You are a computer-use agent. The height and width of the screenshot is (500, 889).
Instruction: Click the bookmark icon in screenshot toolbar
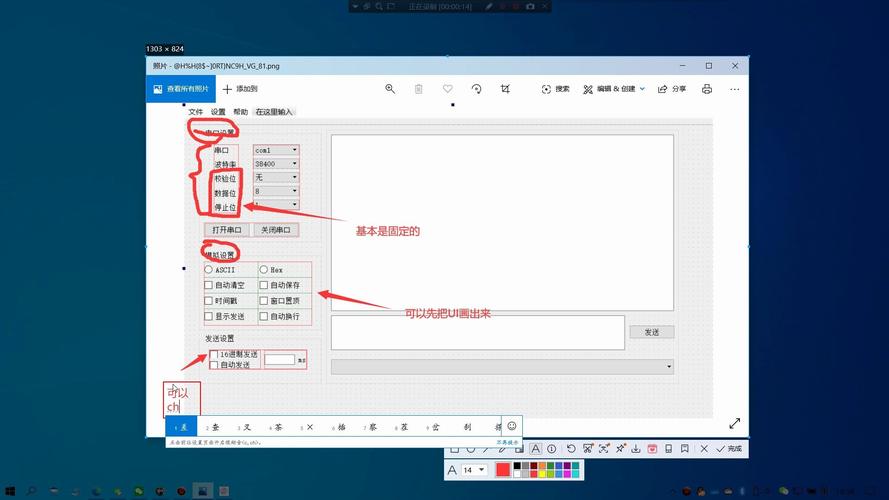point(684,448)
